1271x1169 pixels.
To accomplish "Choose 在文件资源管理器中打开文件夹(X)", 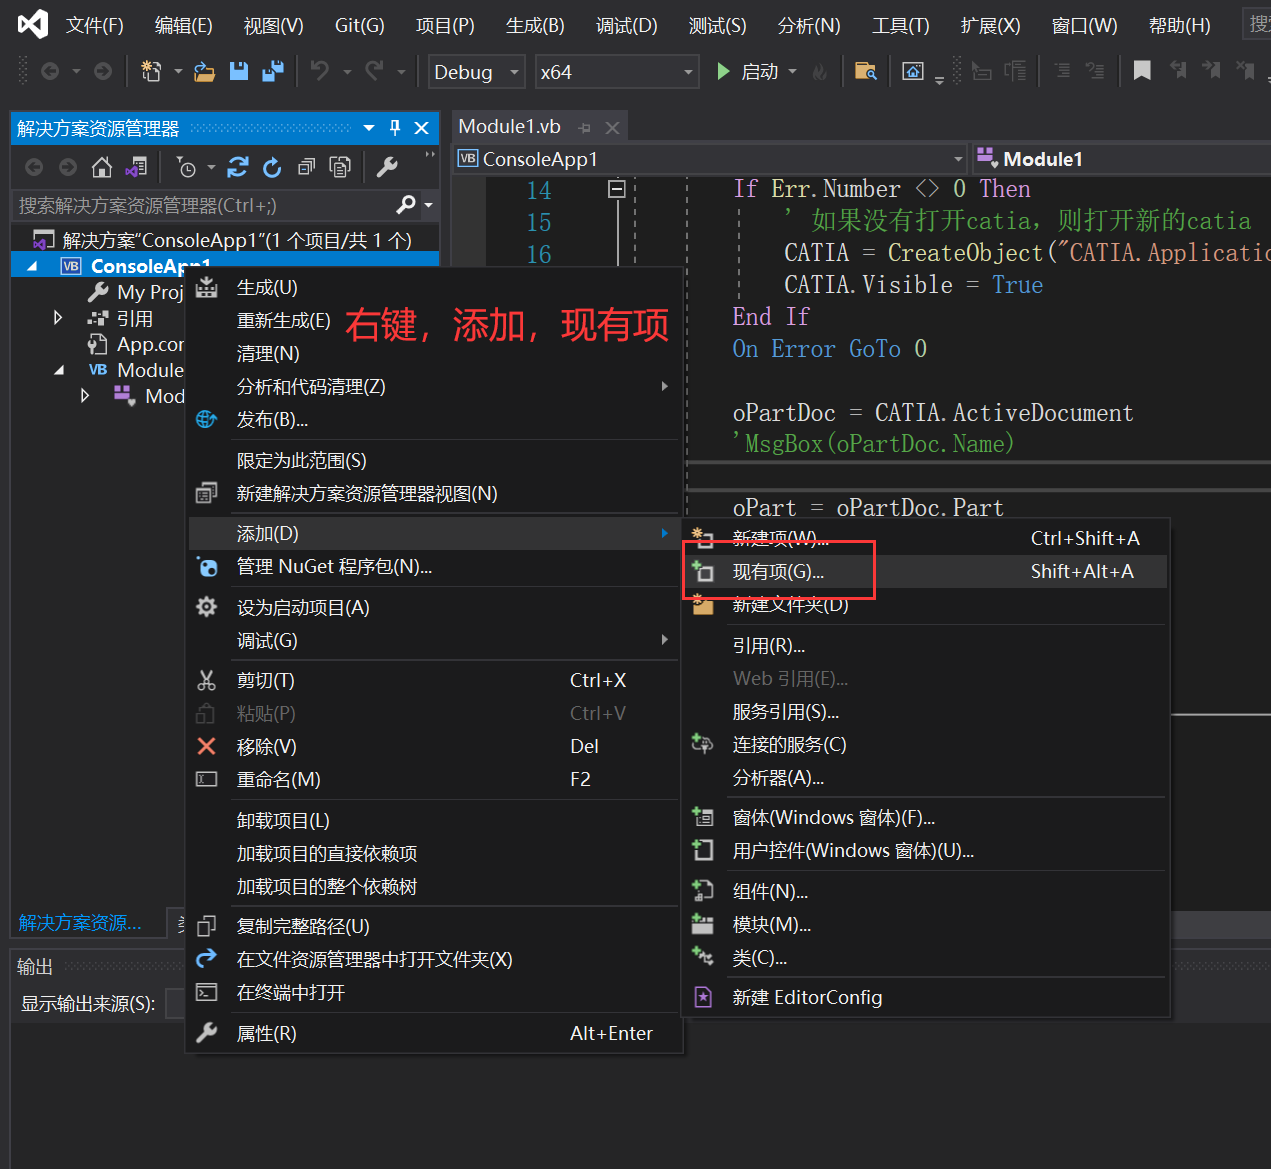I will pyautogui.click(x=435, y=960).
